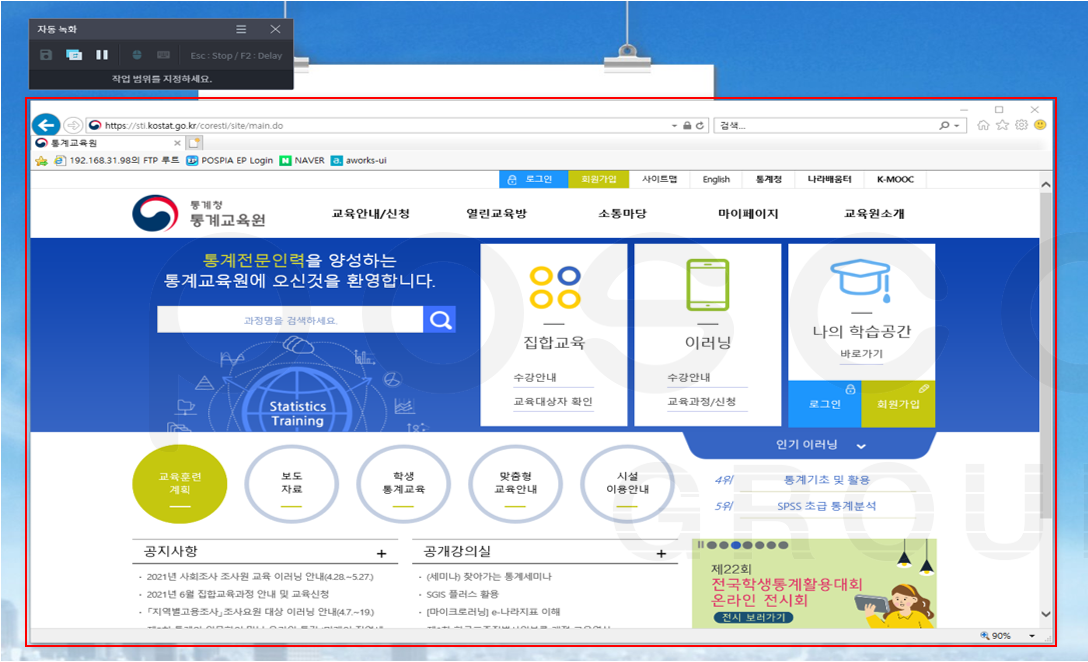Open the search provider dropdown arrow
1088x662 pixels.
tap(957, 126)
